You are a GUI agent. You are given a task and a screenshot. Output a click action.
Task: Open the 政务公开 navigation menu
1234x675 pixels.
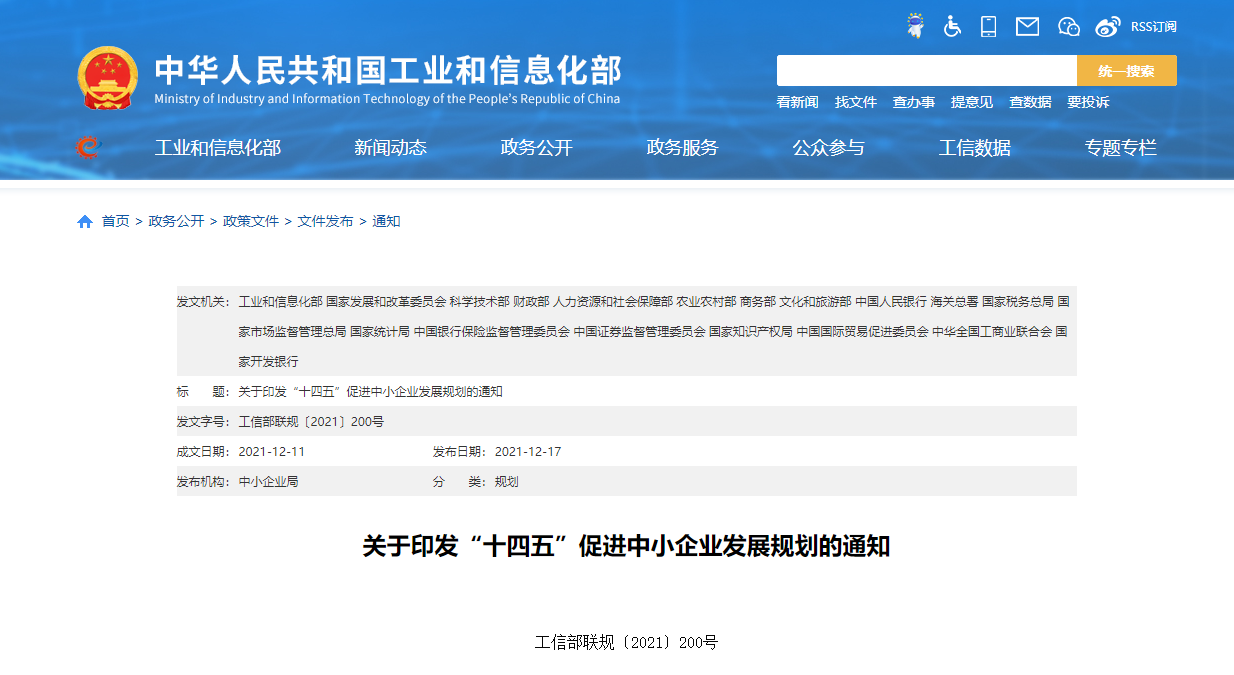pos(537,148)
